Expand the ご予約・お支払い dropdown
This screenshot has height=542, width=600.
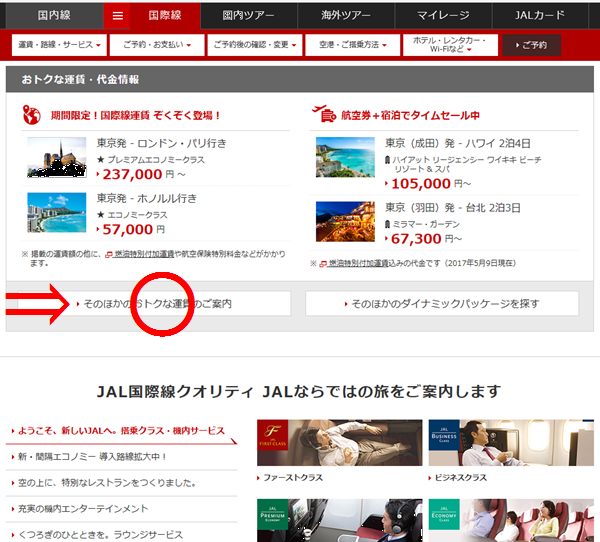coord(157,45)
